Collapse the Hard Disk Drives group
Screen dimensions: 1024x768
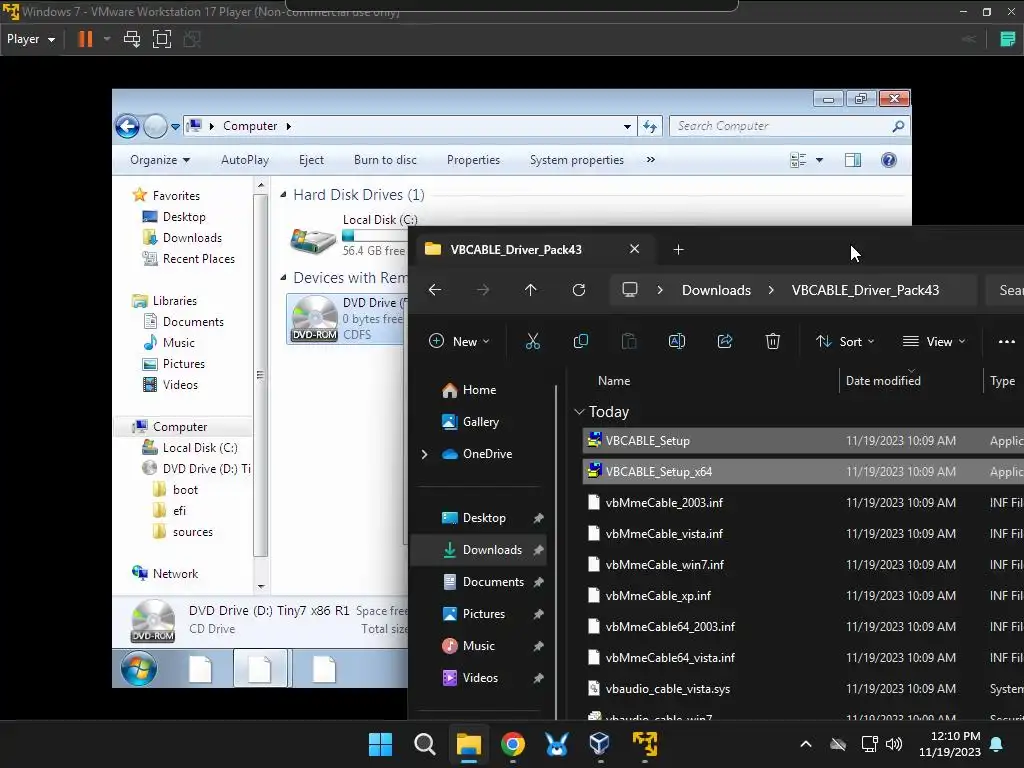click(x=283, y=195)
